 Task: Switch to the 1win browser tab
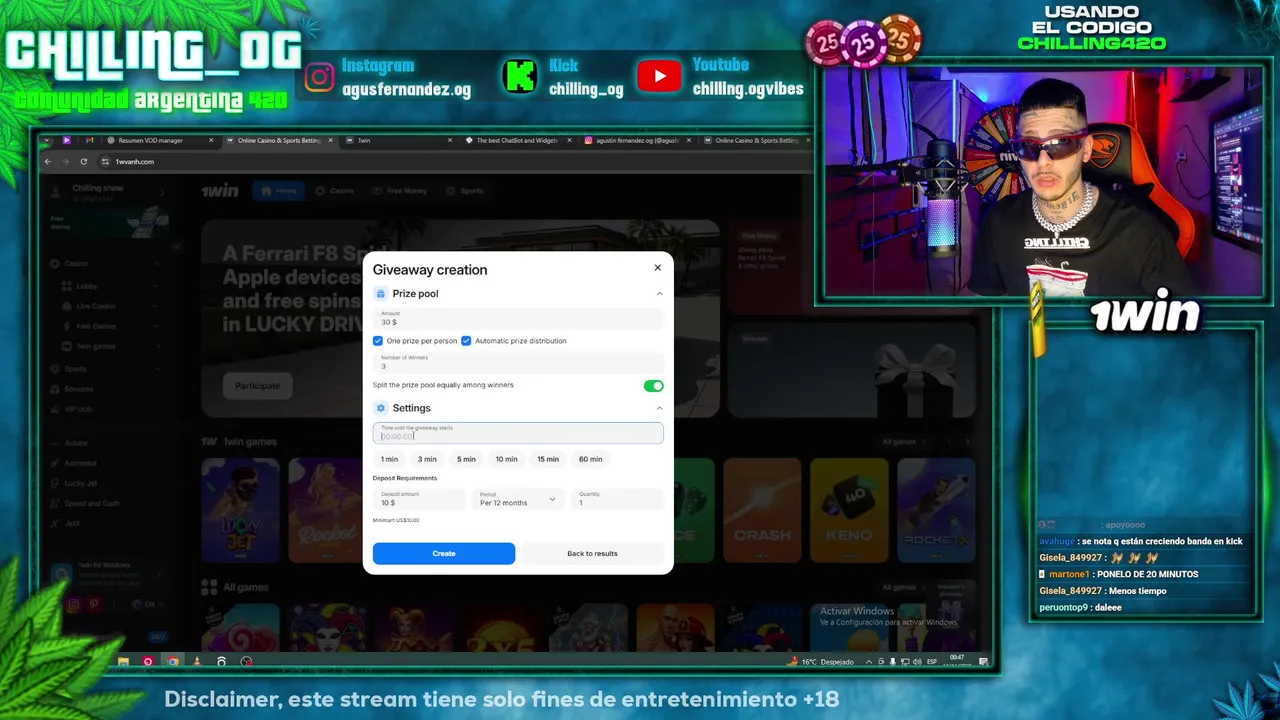click(400, 140)
